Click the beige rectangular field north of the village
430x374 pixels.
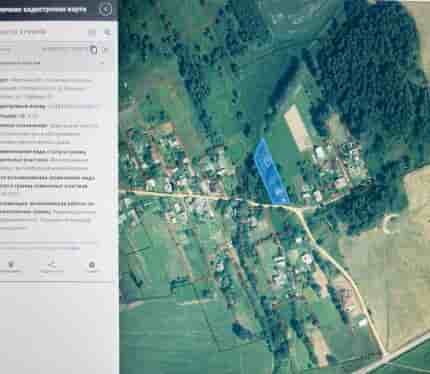click(x=298, y=128)
